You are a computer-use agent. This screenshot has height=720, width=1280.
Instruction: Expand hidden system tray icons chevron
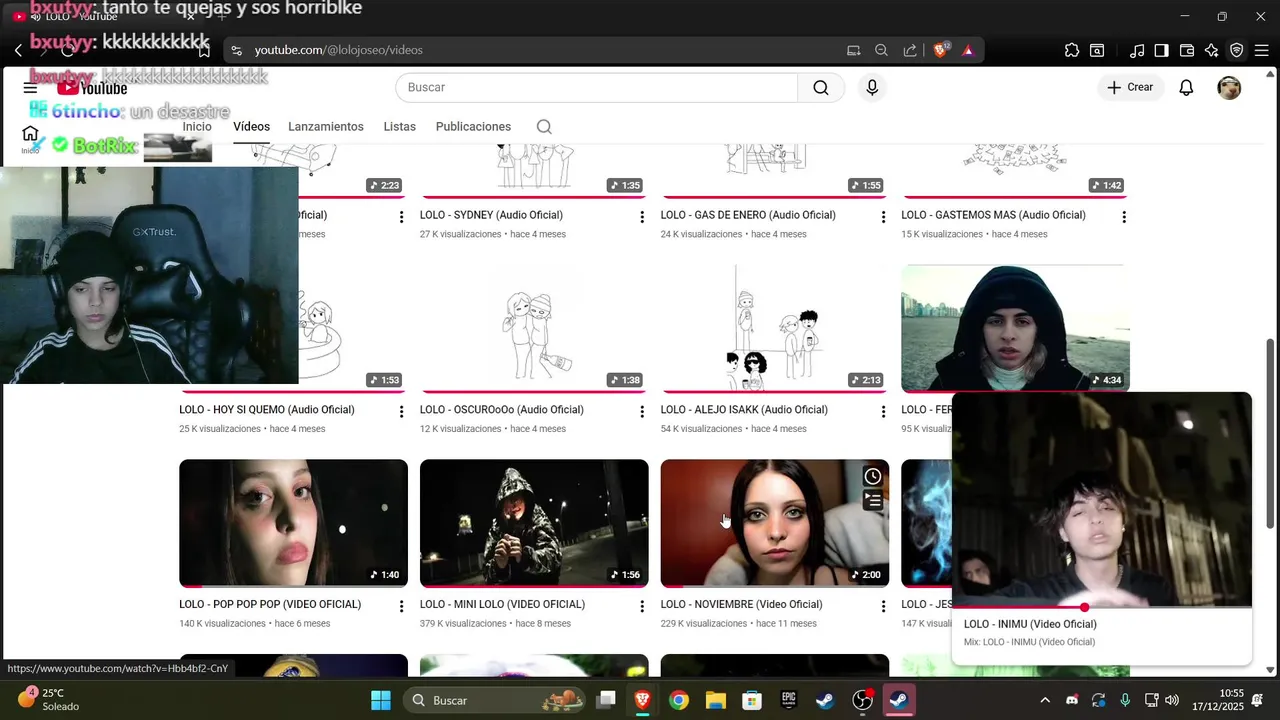click(x=1045, y=700)
